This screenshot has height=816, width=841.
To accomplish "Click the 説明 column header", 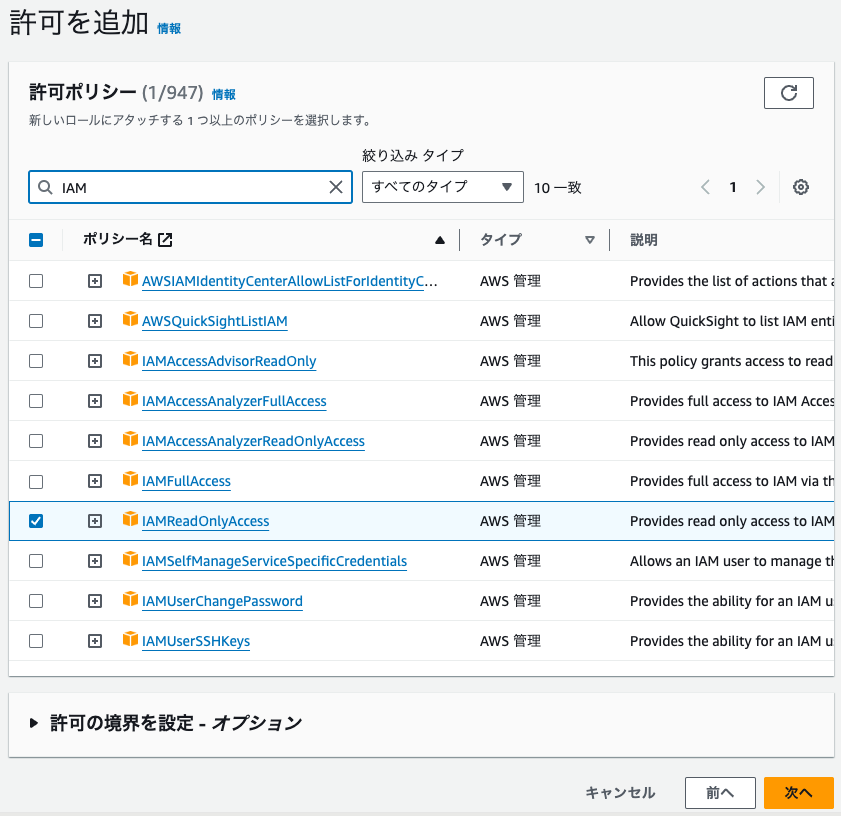I will click(x=644, y=240).
